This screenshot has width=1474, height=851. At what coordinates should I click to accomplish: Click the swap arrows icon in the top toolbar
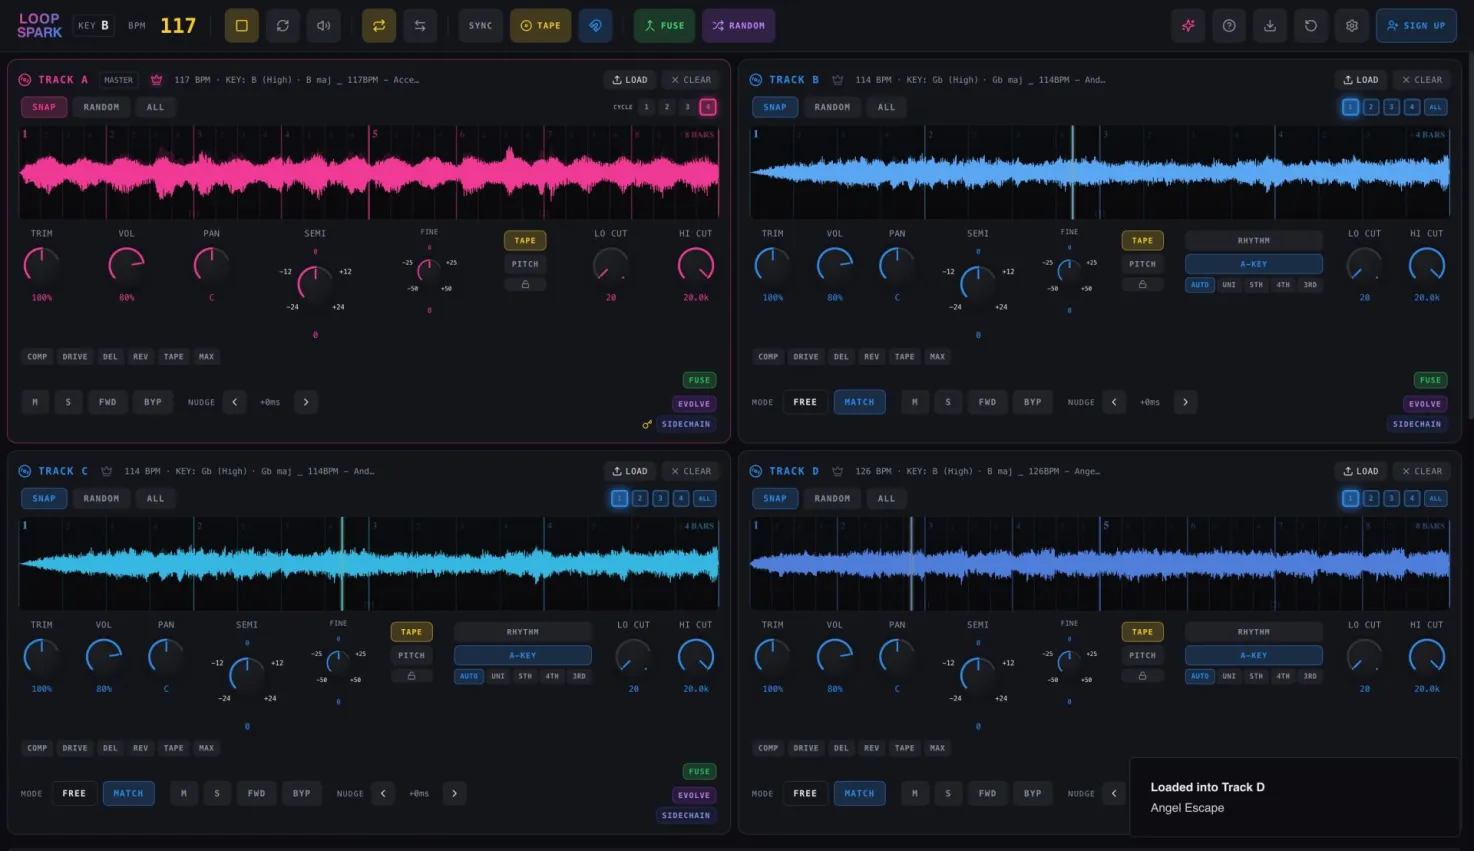click(x=420, y=26)
